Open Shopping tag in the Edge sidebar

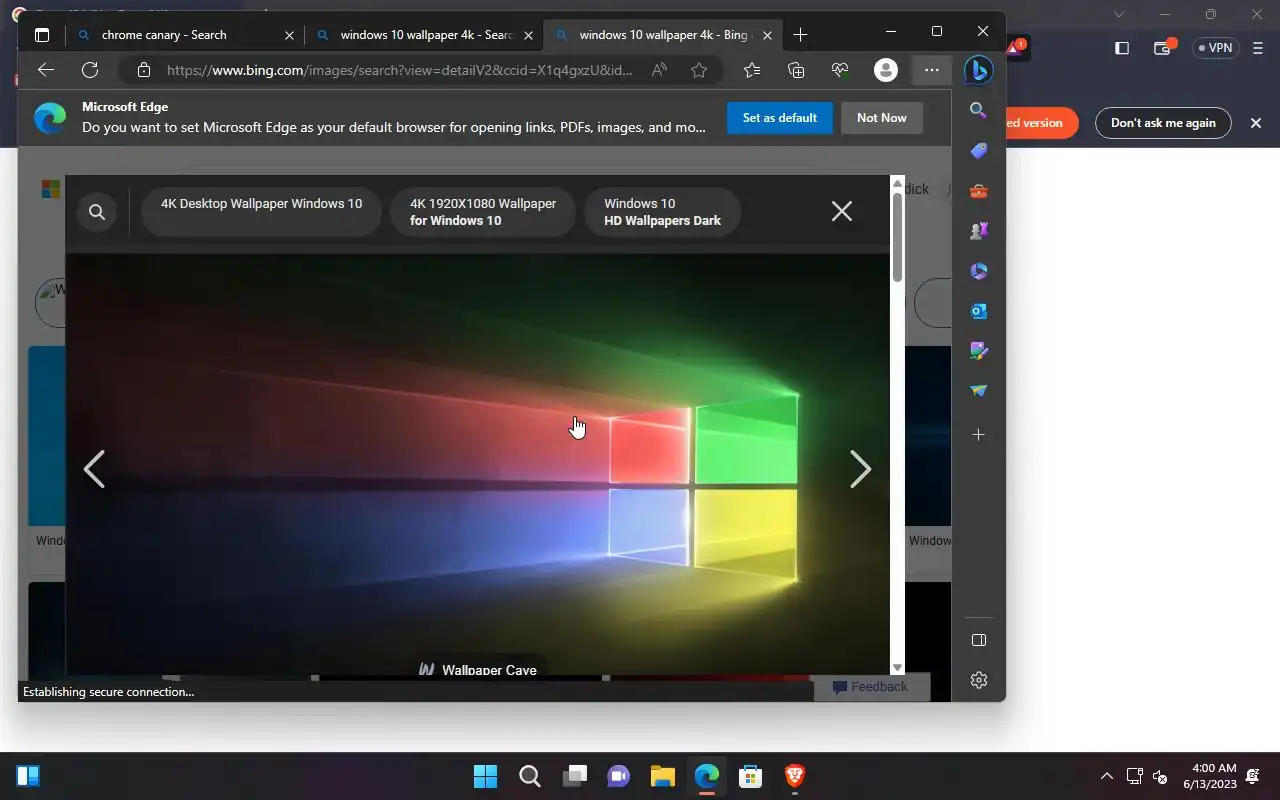click(978, 150)
